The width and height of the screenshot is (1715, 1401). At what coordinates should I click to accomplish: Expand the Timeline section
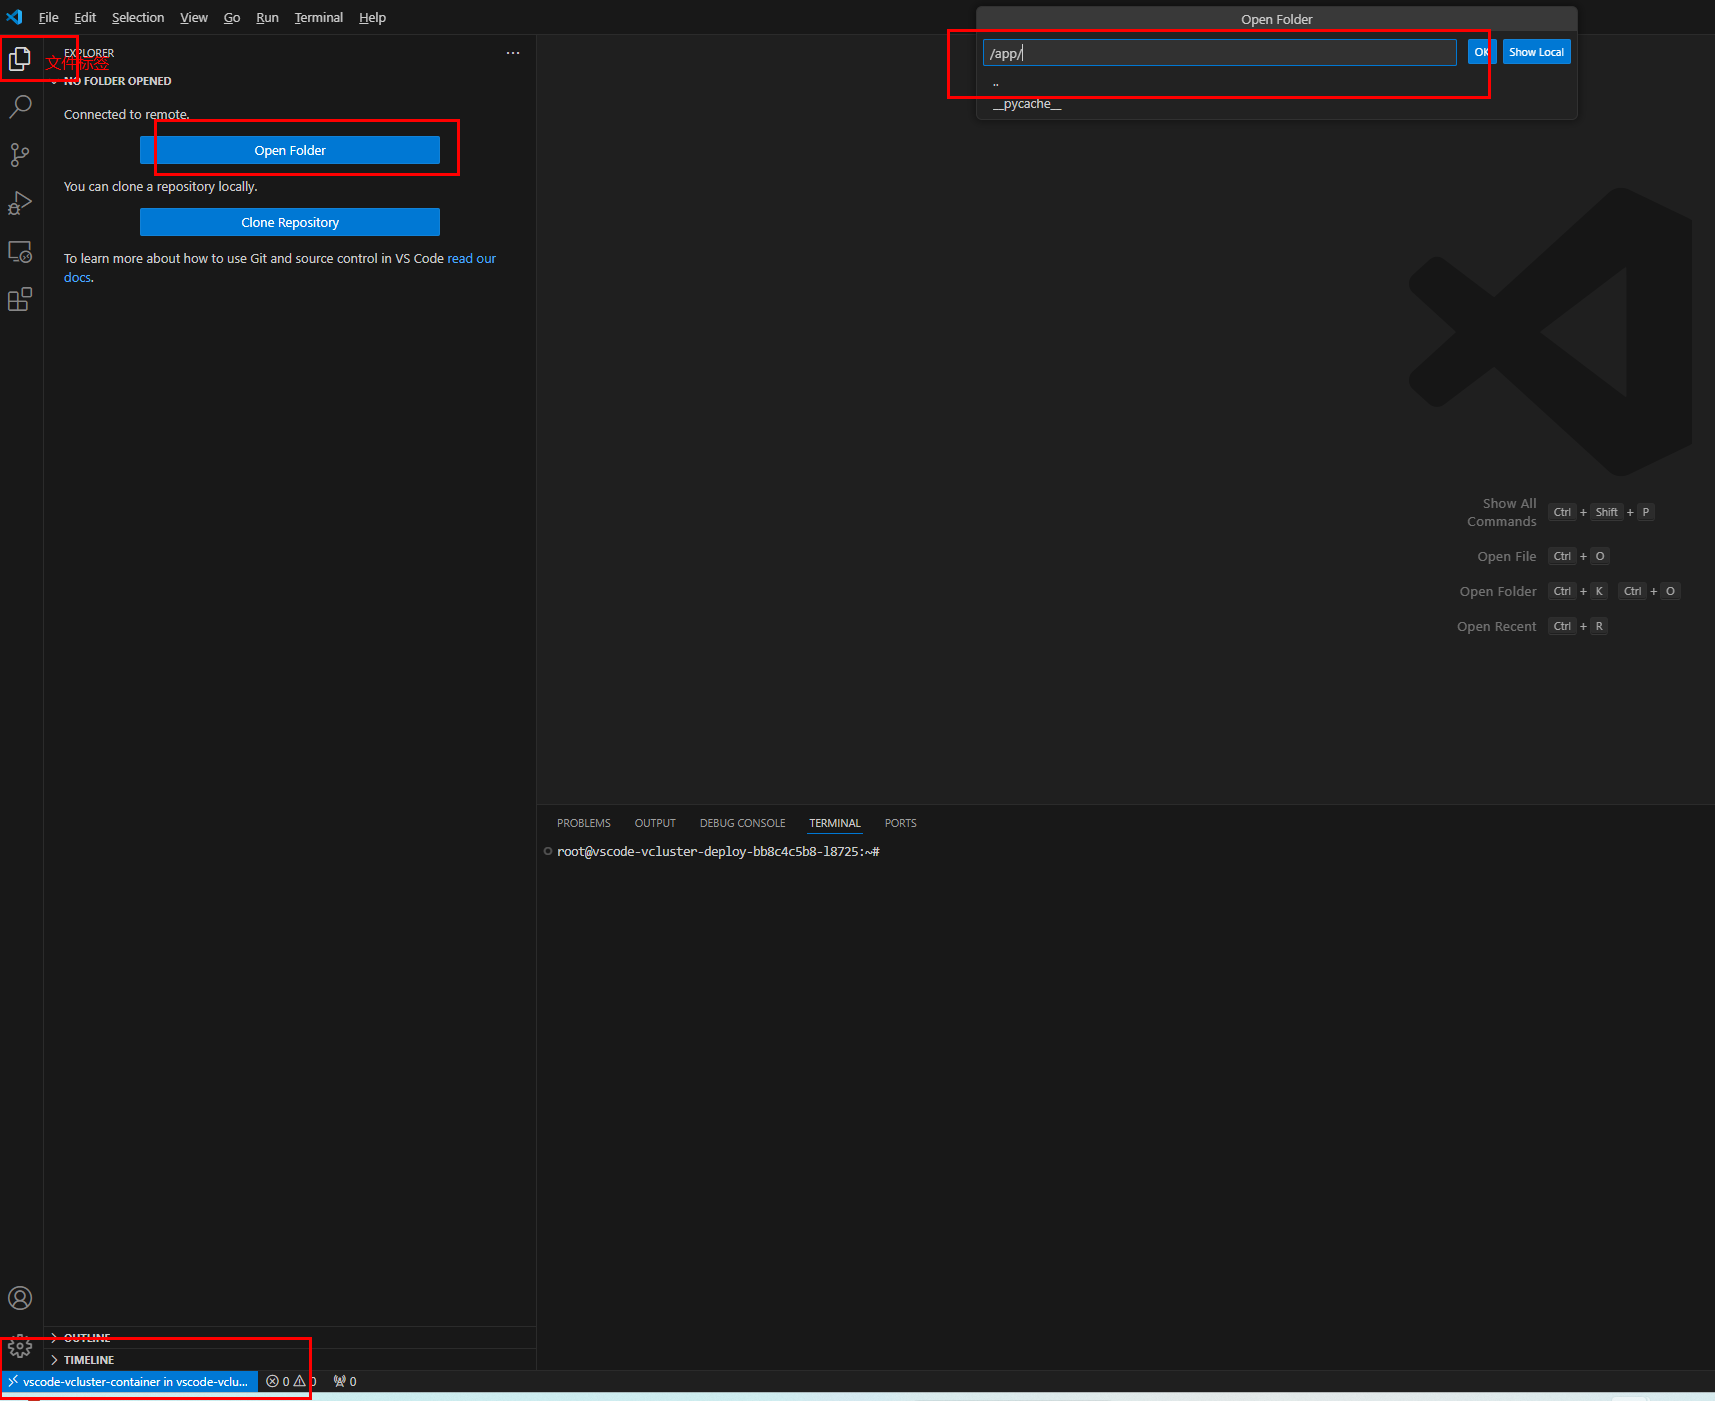88,1360
